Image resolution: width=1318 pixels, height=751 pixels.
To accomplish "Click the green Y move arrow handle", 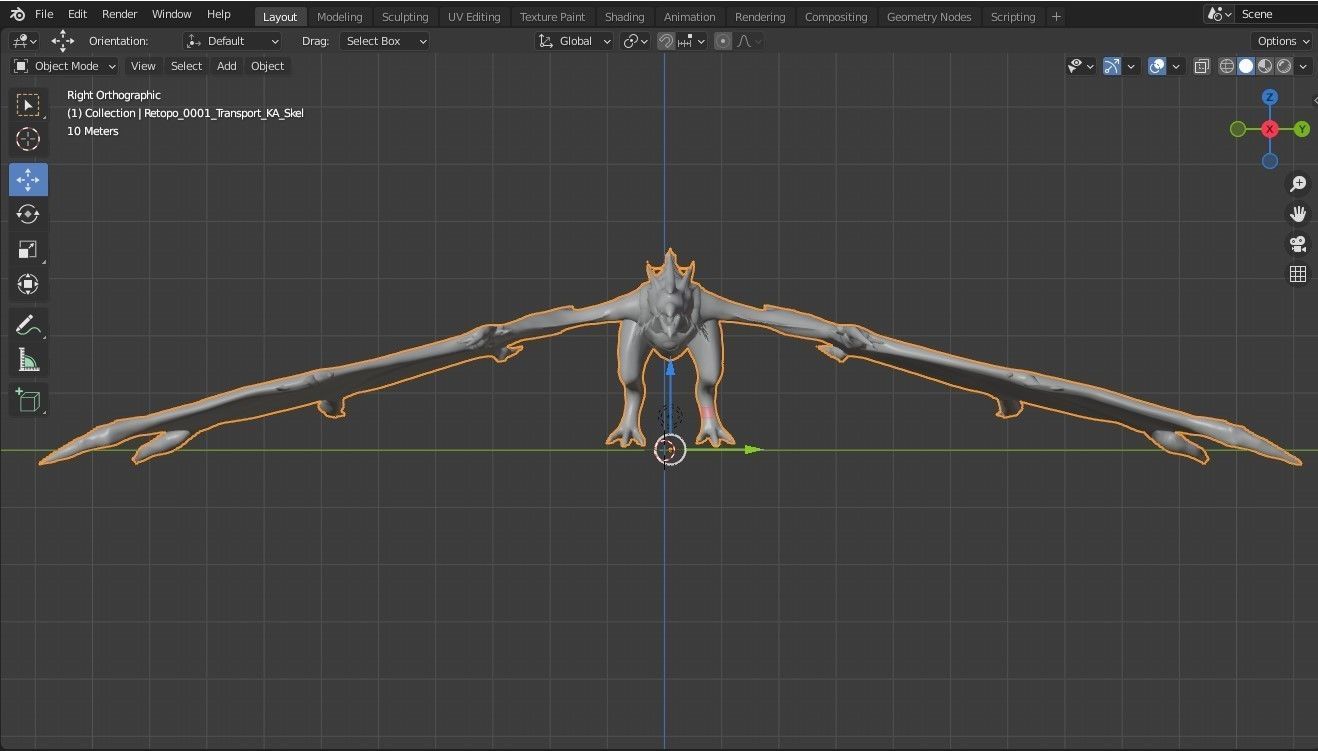I will pyautogui.click(x=753, y=450).
